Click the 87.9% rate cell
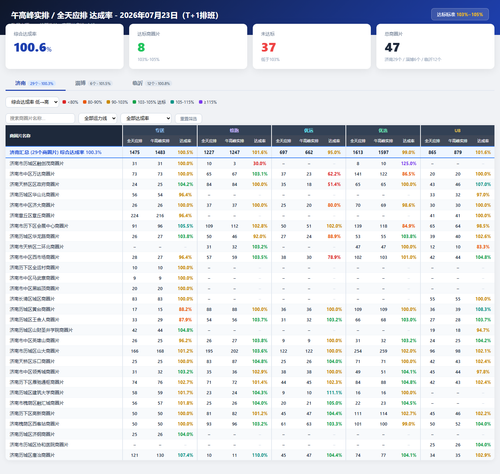 click(185, 320)
